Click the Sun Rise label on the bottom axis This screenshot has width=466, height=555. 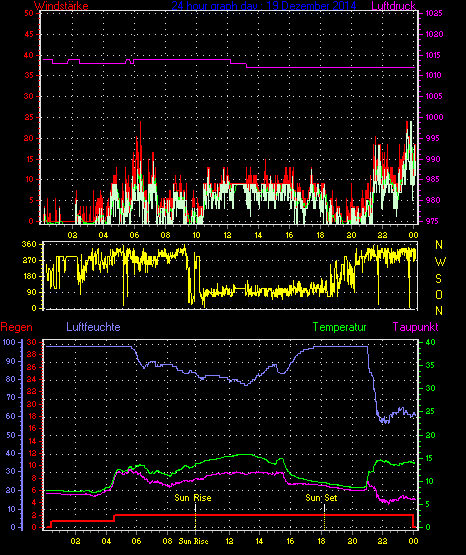coord(193,541)
